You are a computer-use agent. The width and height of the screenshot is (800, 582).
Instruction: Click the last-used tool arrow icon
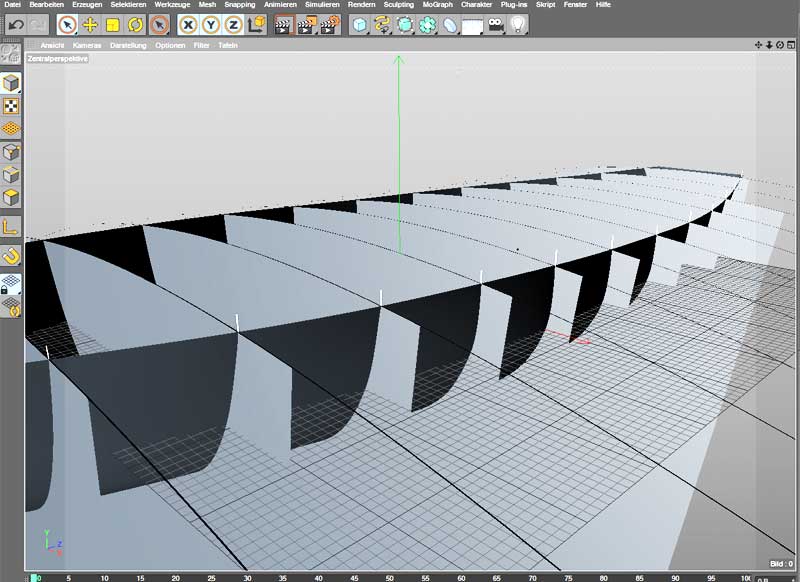tap(159, 24)
